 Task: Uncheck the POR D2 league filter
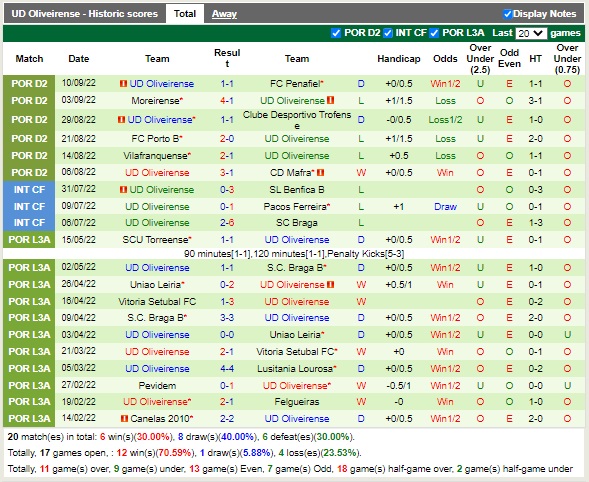(336, 33)
